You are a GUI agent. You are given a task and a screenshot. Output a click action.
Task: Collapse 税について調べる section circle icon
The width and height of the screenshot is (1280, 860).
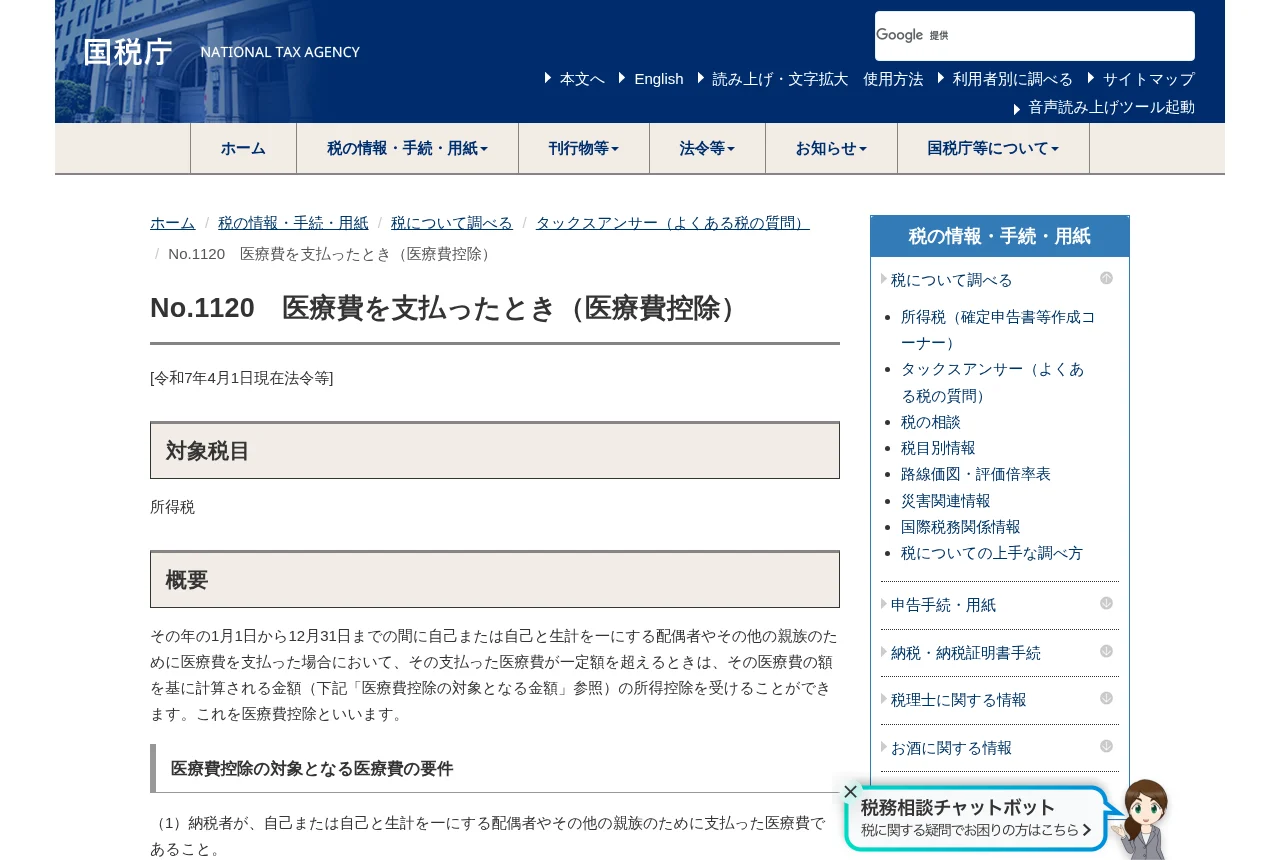[x=1106, y=278]
